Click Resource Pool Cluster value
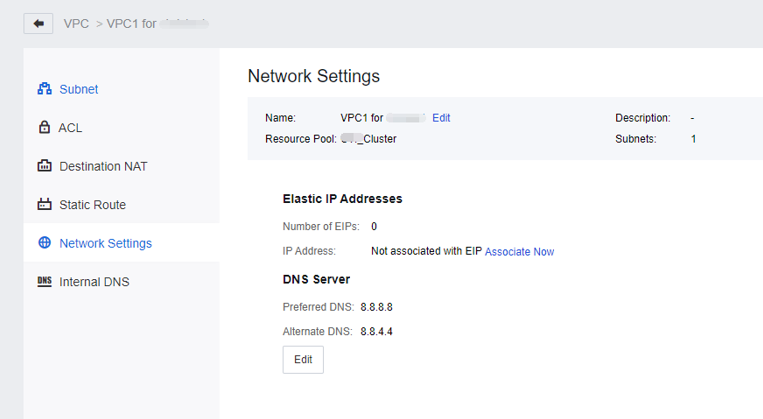This screenshot has width=763, height=419. (x=368, y=139)
